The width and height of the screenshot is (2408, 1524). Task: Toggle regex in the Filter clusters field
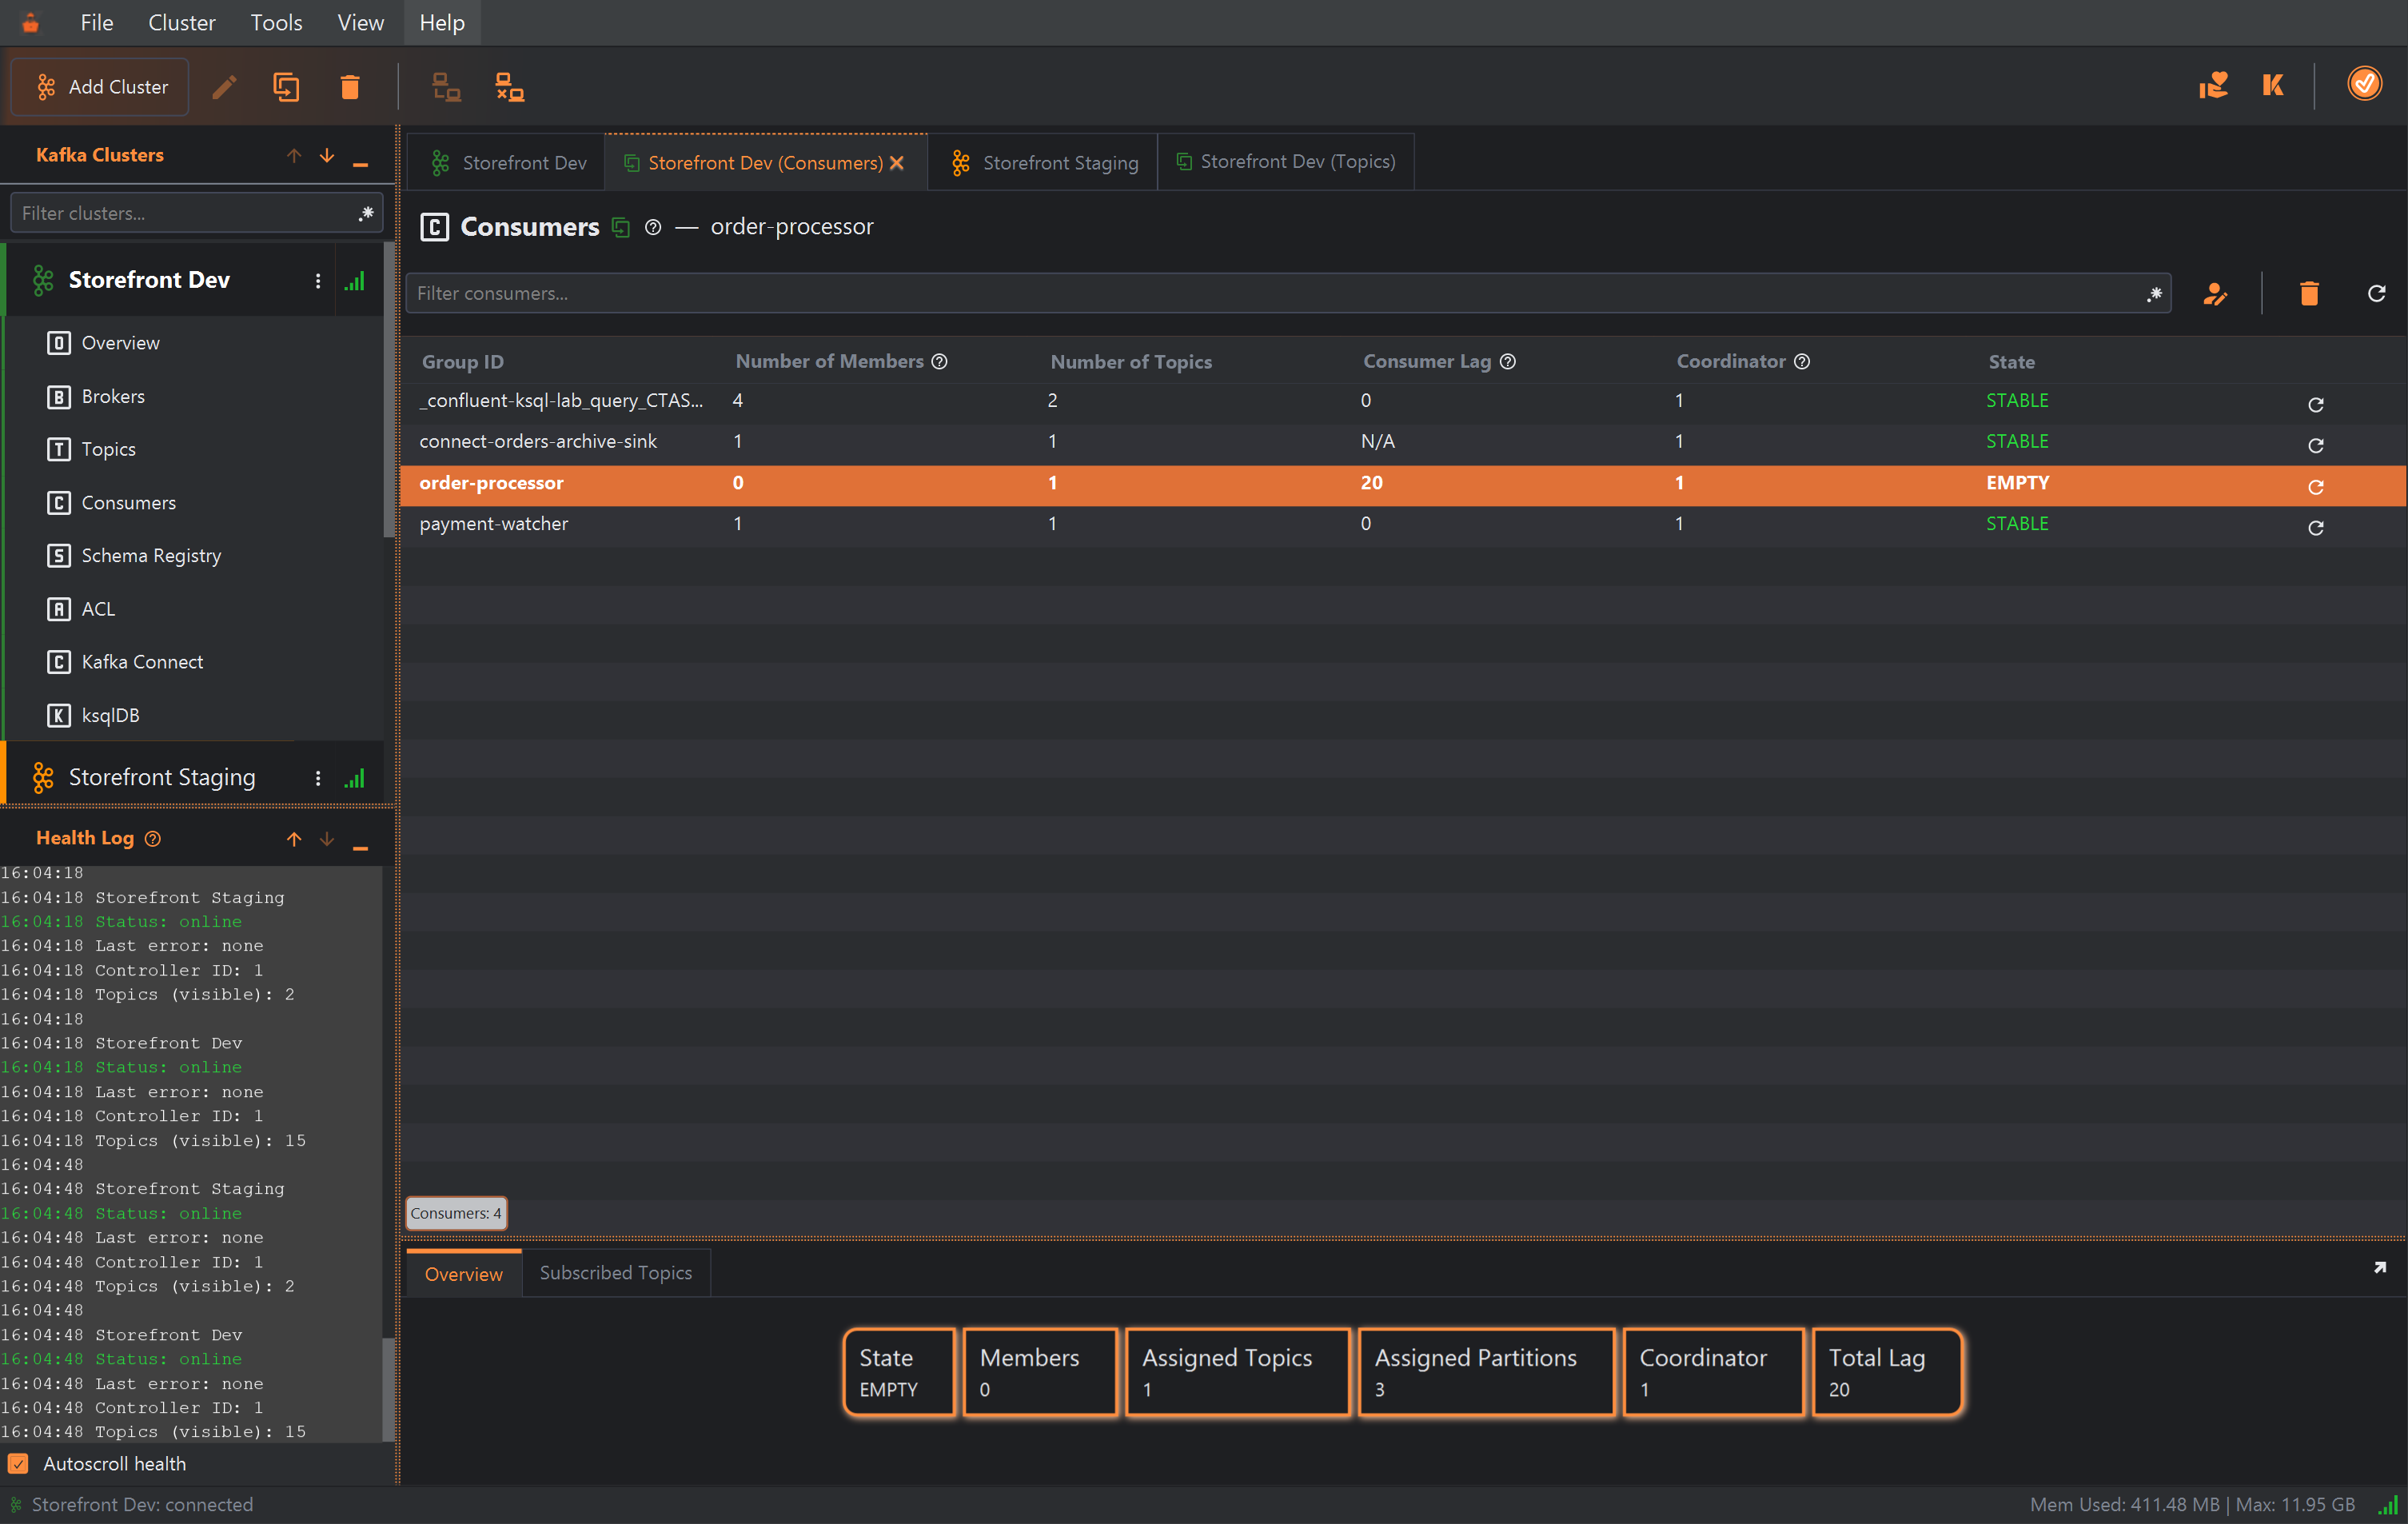366,213
